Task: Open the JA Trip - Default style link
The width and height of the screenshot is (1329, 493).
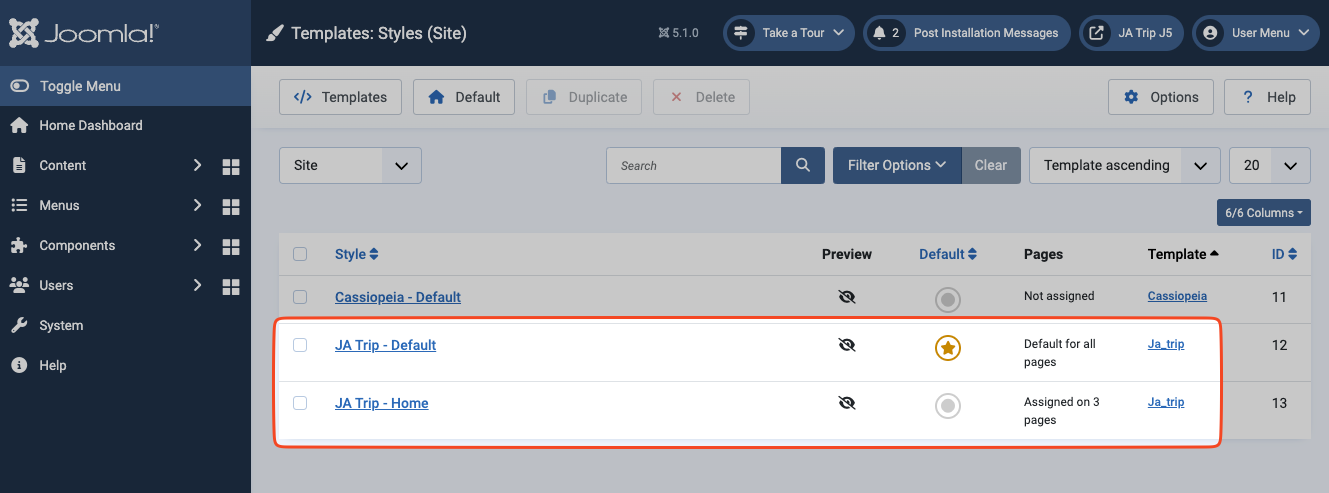Action: click(x=385, y=345)
